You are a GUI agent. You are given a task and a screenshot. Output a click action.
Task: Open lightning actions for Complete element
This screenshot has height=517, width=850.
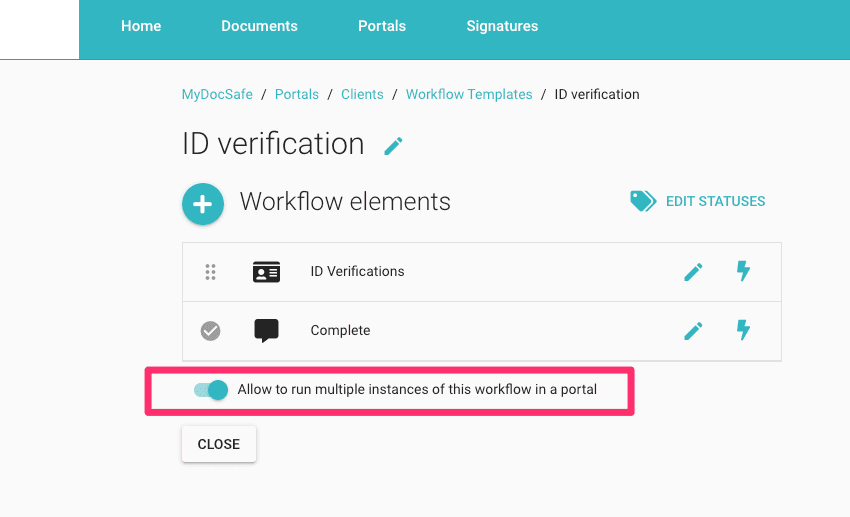coord(743,331)
